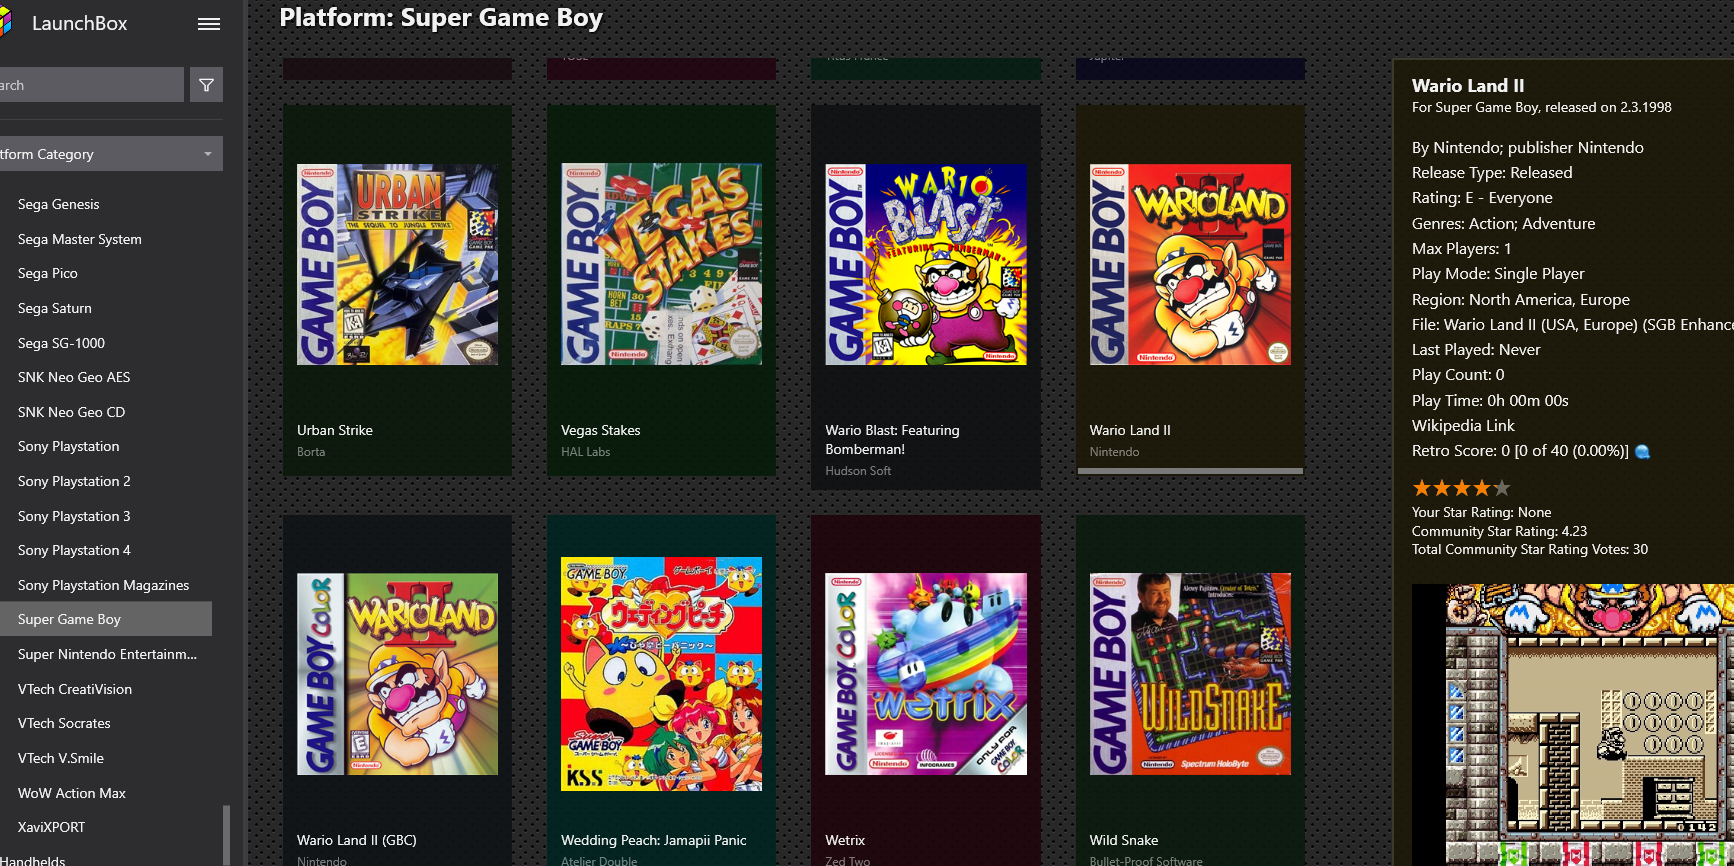Click the Urban Strike title text
The image size is (1734, 866).
pyautogui.click(x=335, y=430)
